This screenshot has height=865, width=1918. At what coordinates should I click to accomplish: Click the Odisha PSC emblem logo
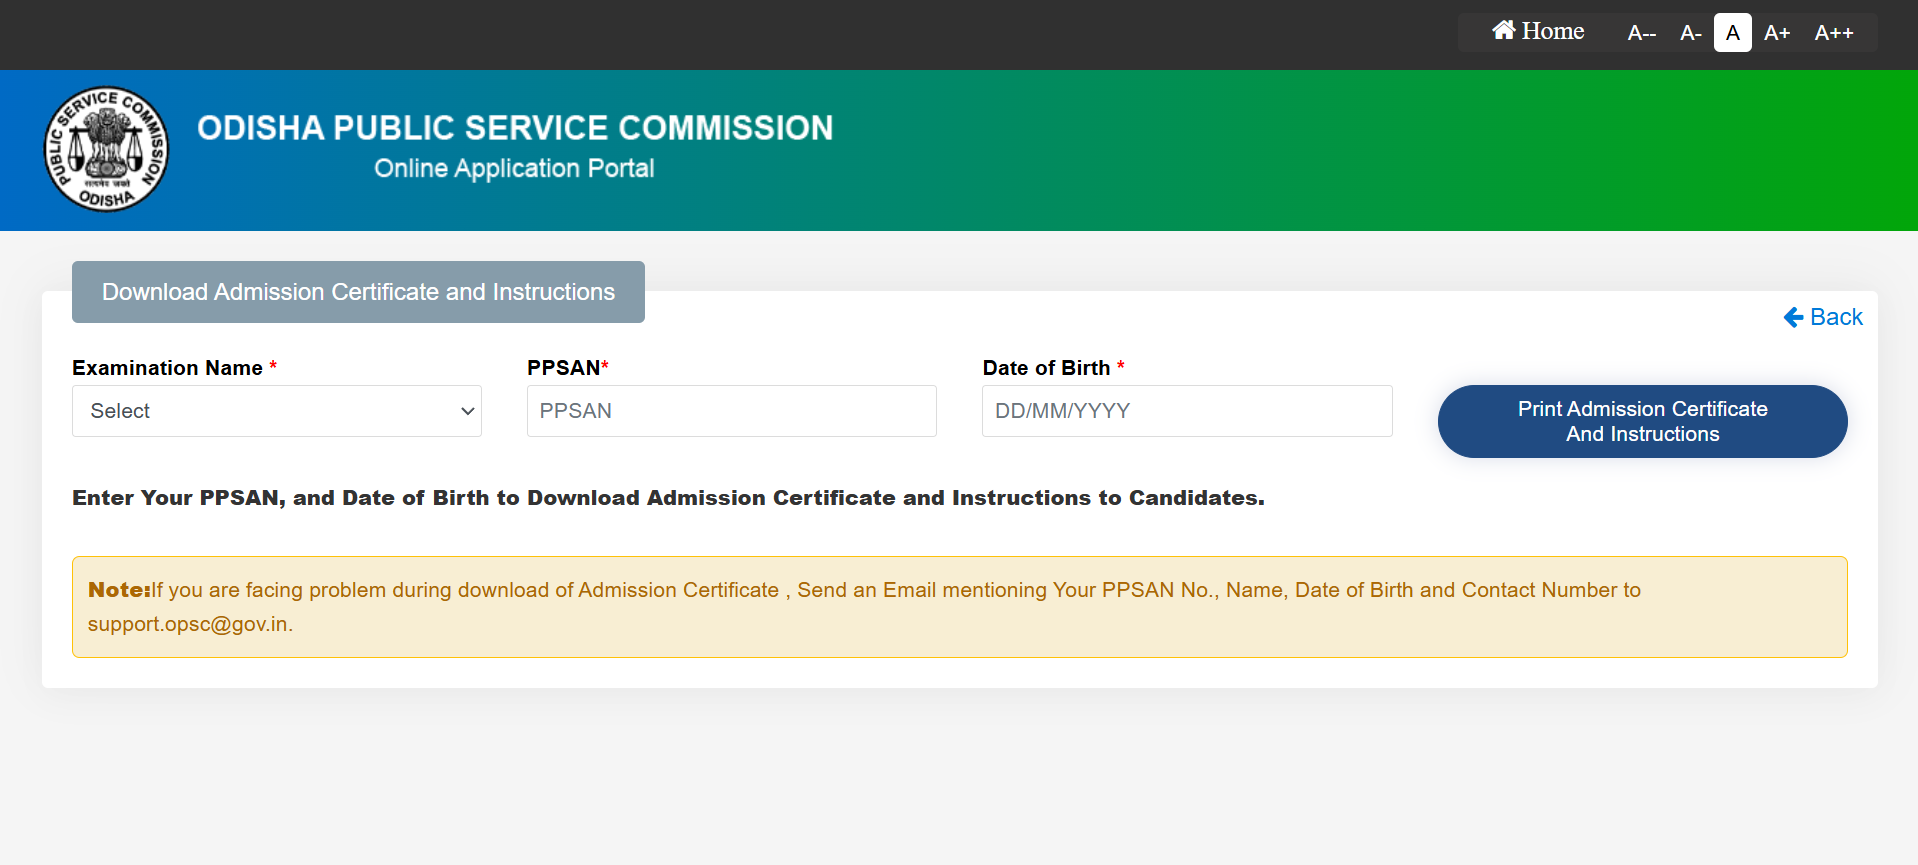point(106,149)
